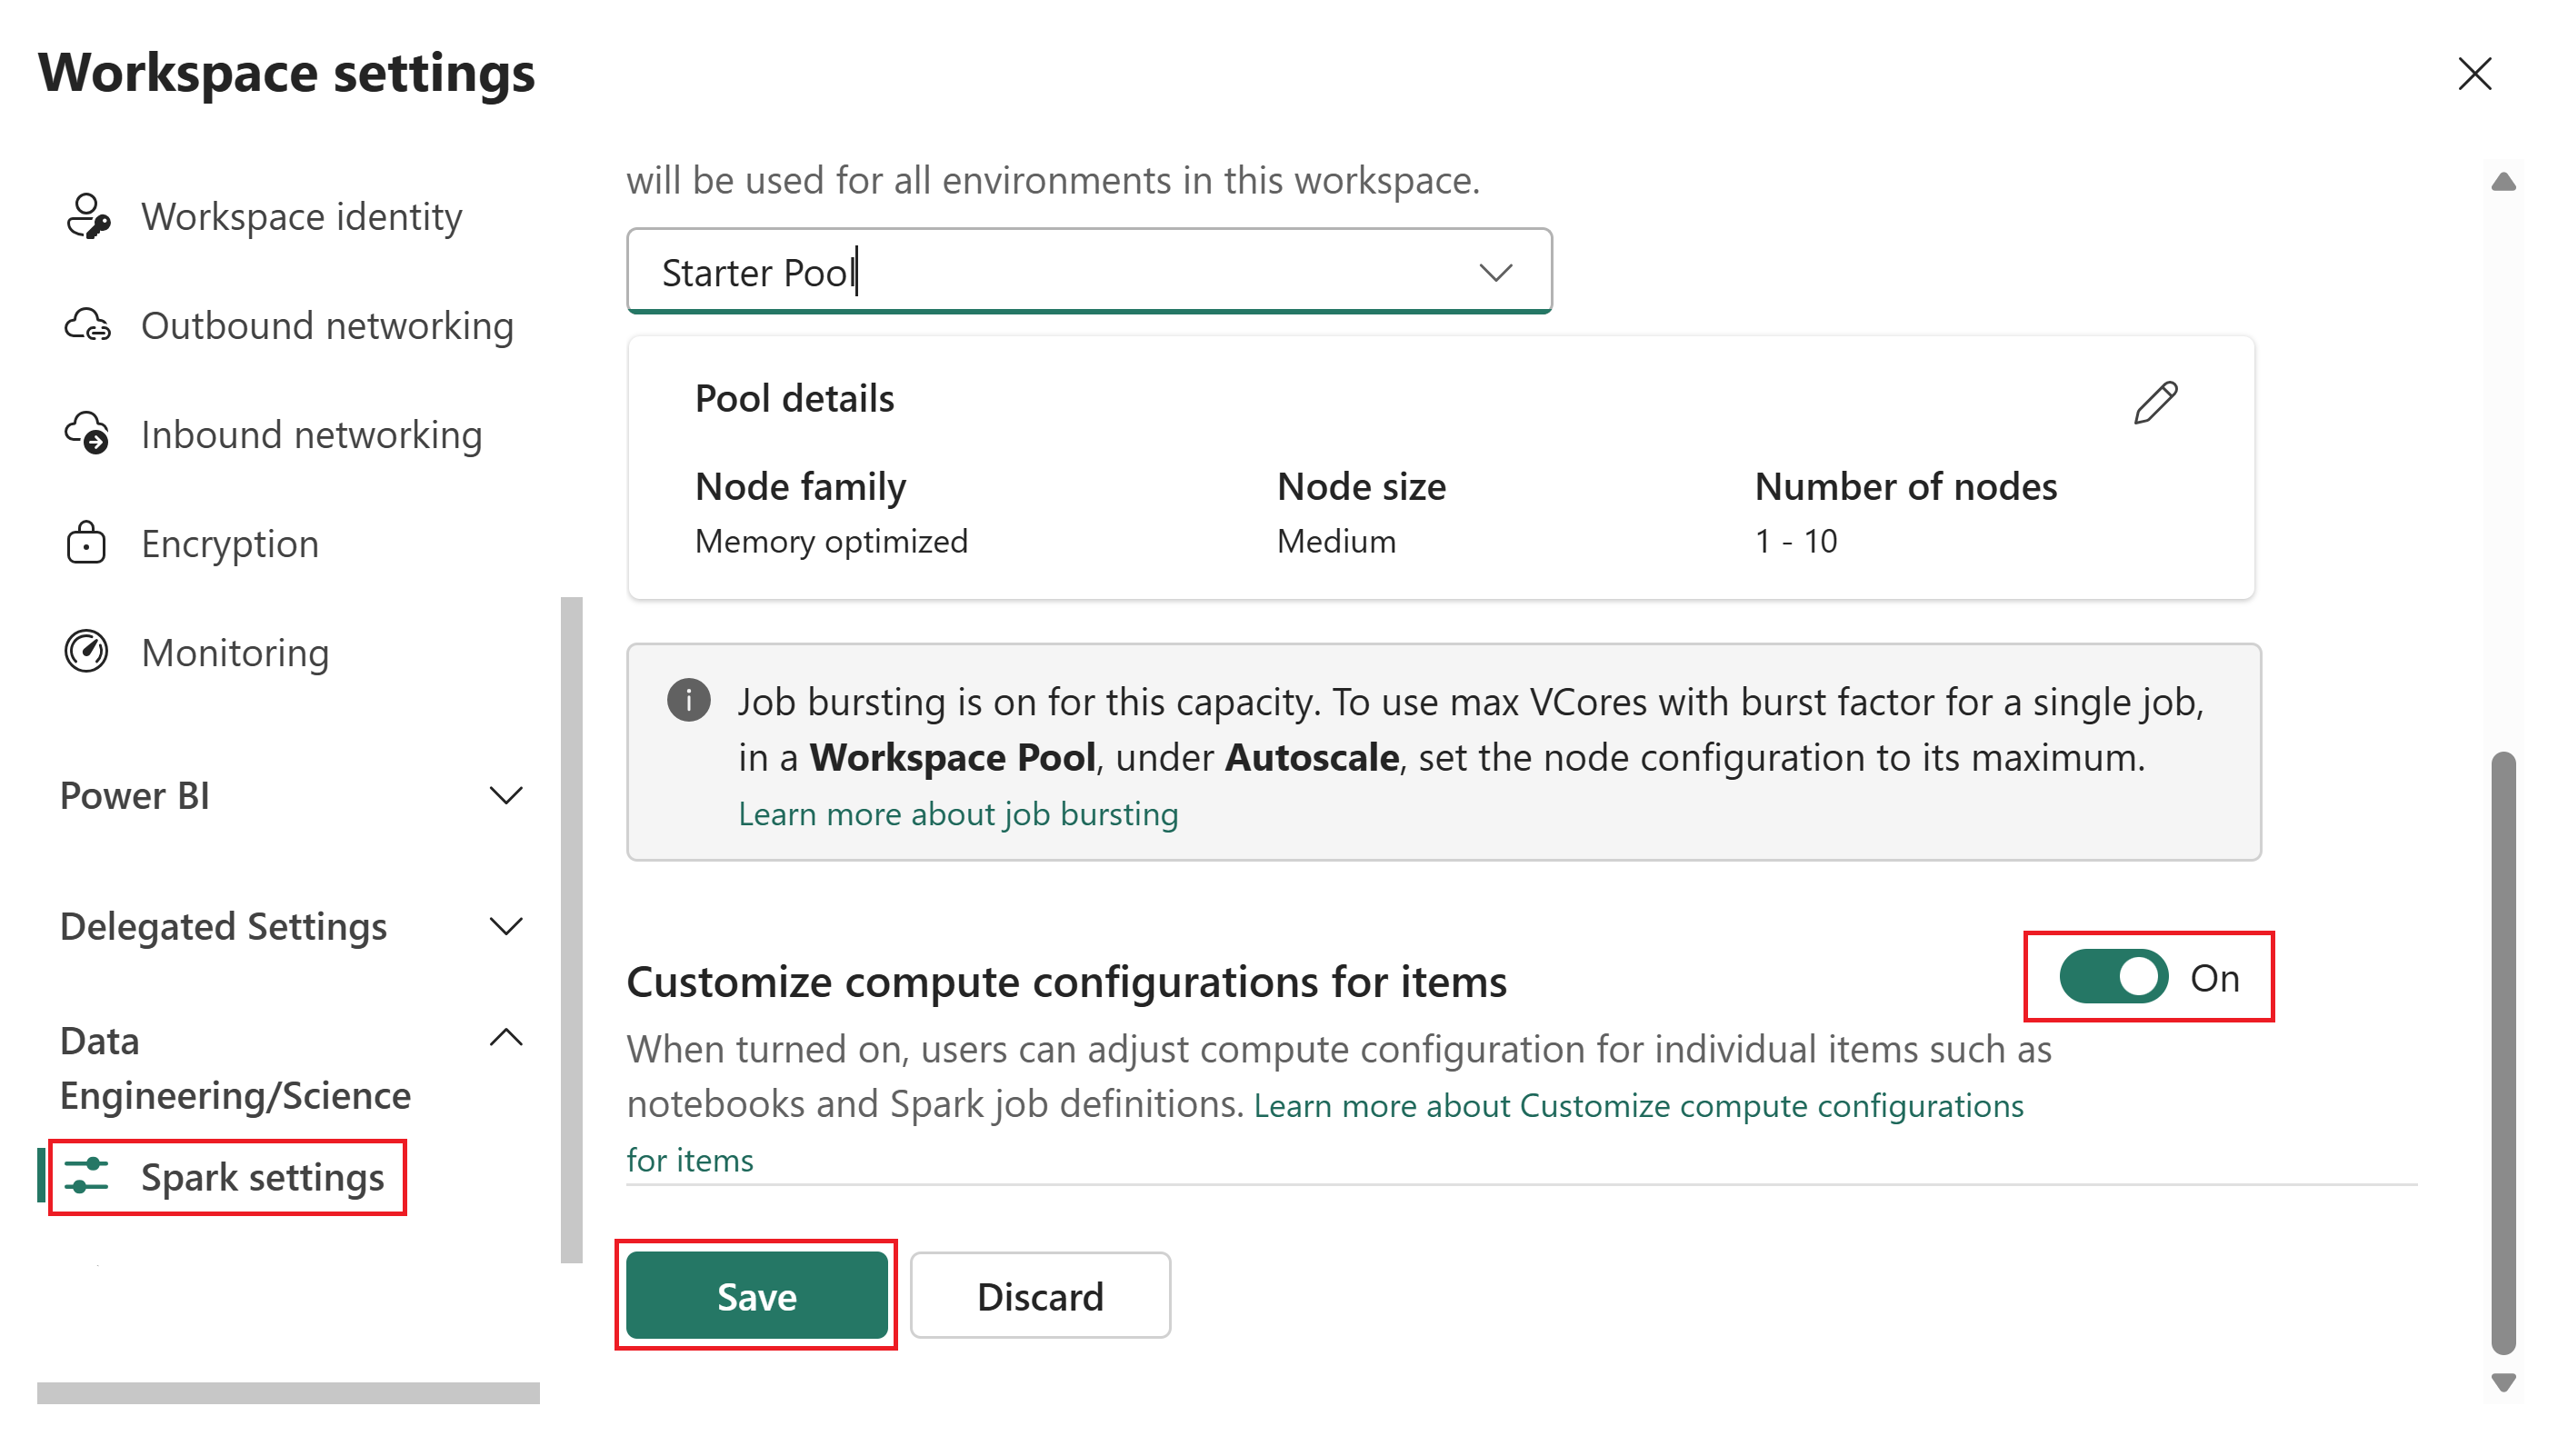2558x1456 pixels.
Task: Open Learn more about job bursting link
Action: (x=957, y=814)
